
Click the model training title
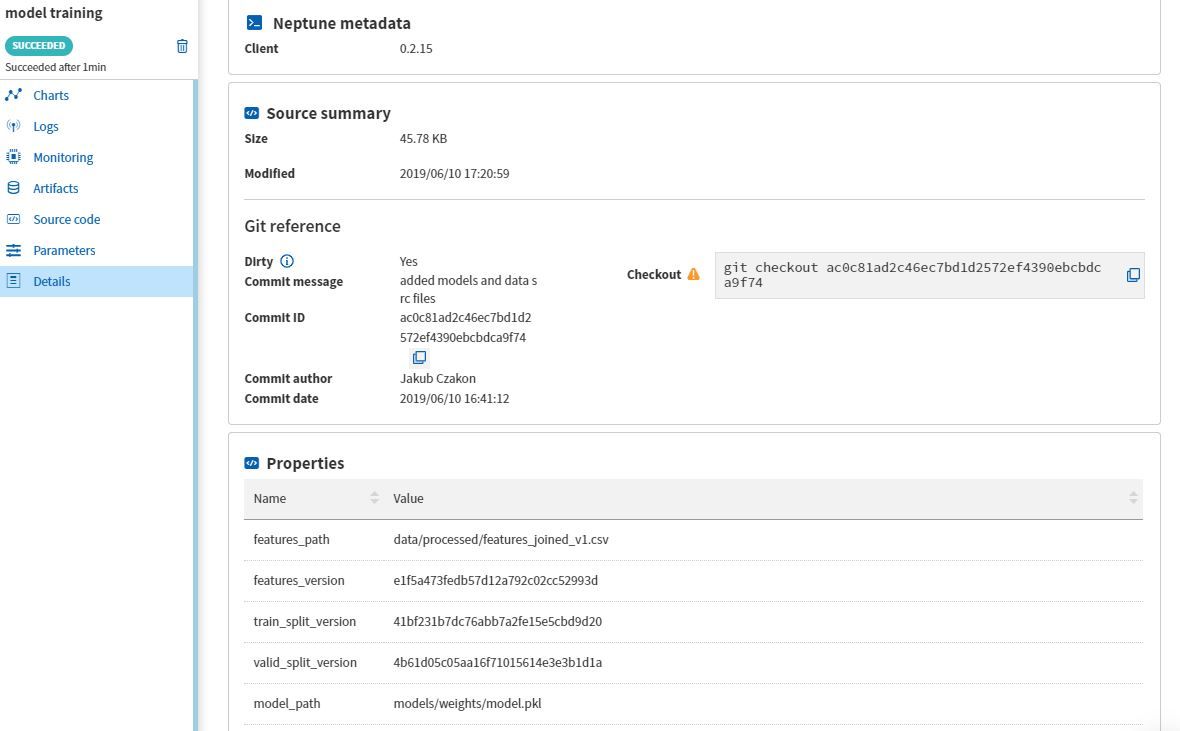click(x=53, y=13)
